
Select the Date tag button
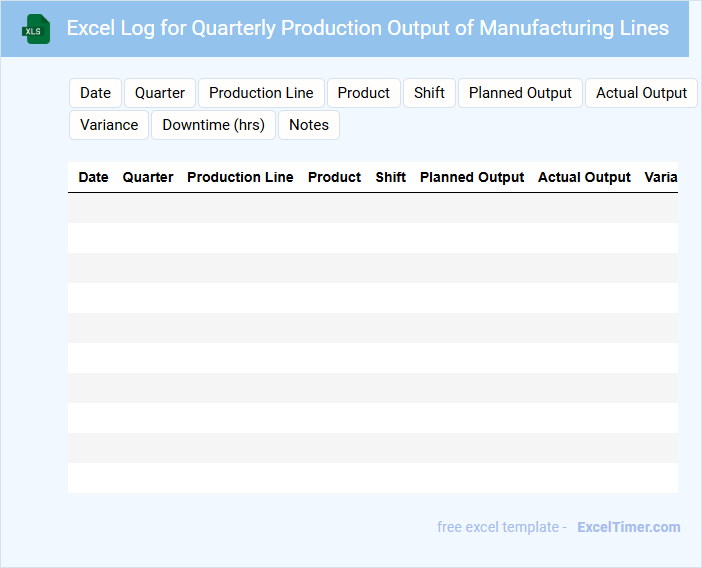click(95, 93)
